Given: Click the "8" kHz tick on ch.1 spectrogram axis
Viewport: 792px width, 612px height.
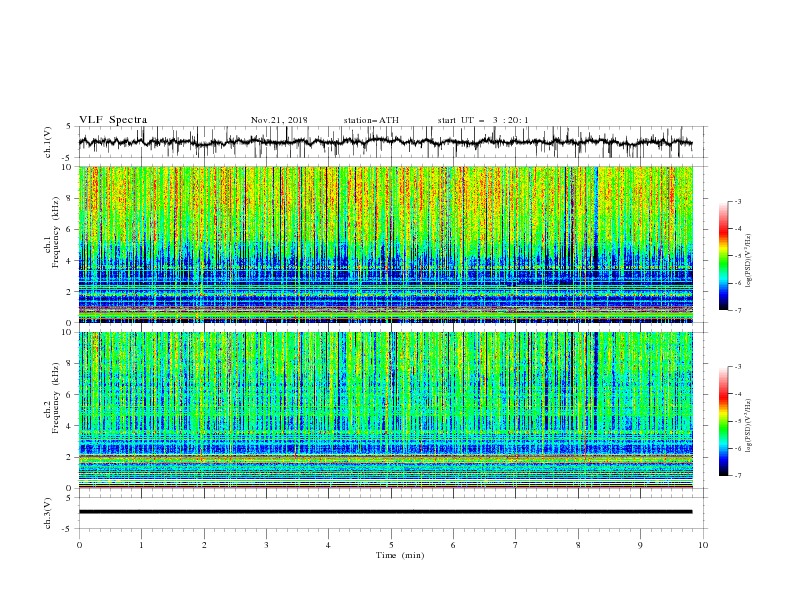Looking at the screenshot, I should (x=69, y=198).
